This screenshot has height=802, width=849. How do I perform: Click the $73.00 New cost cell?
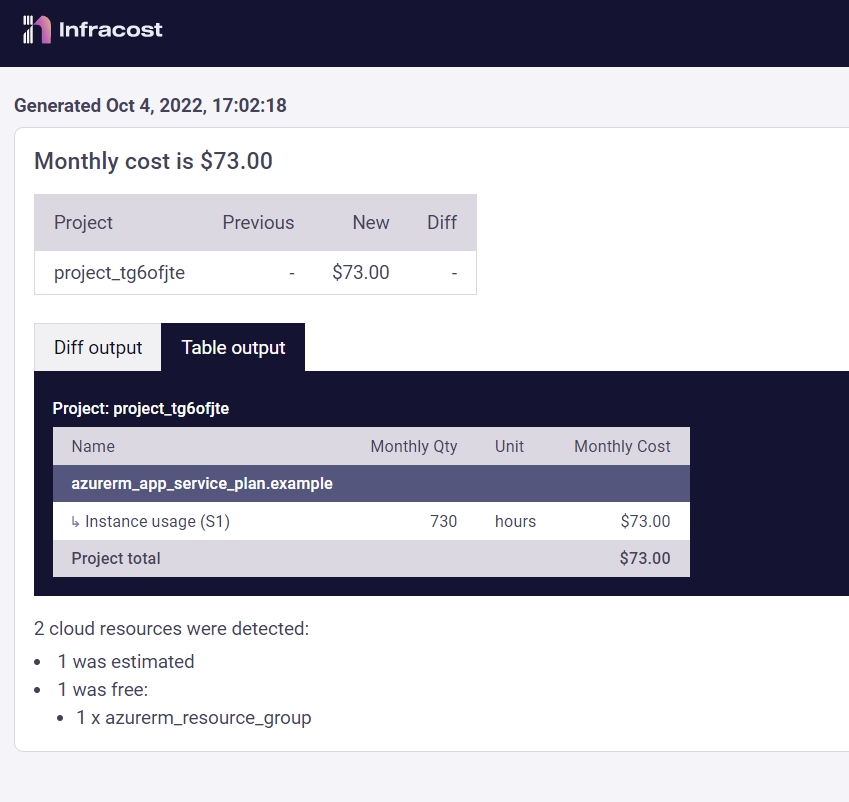pyautogui.click(x=360, y=273)
